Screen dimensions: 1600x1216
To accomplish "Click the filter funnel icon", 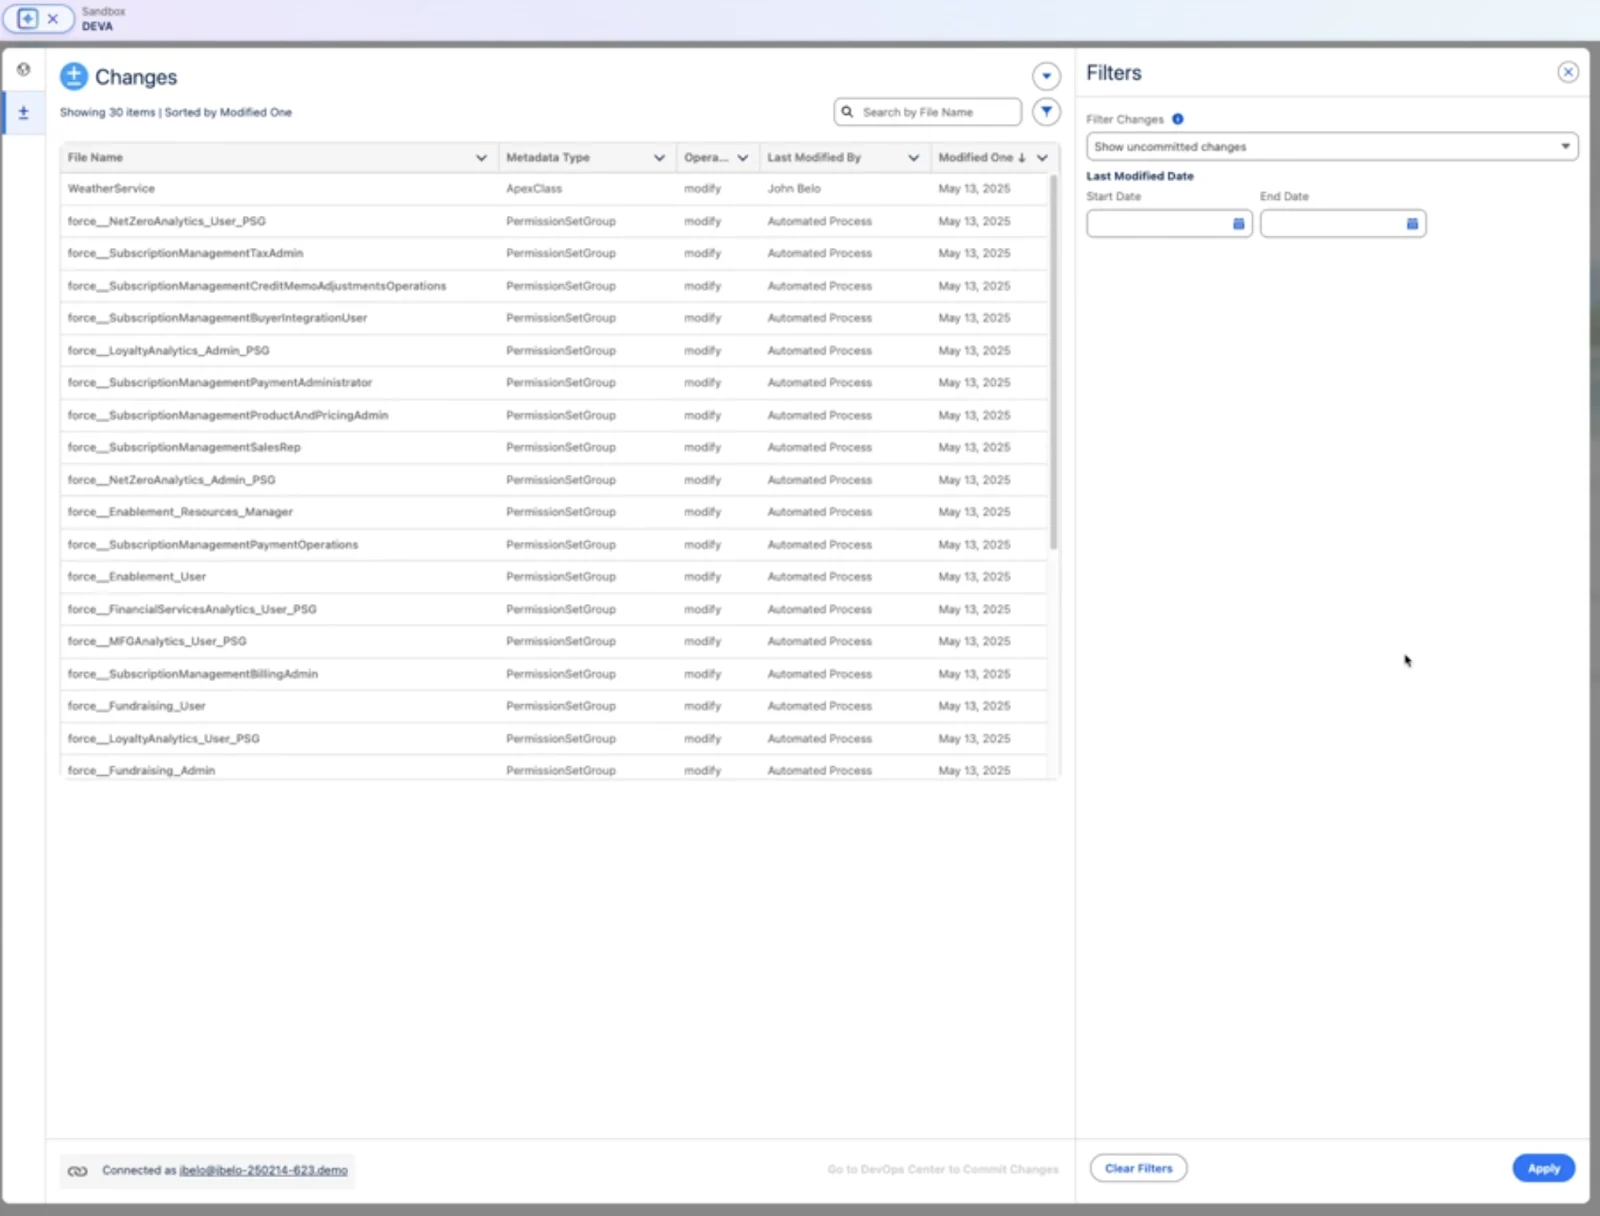I will pos(1046,112).
